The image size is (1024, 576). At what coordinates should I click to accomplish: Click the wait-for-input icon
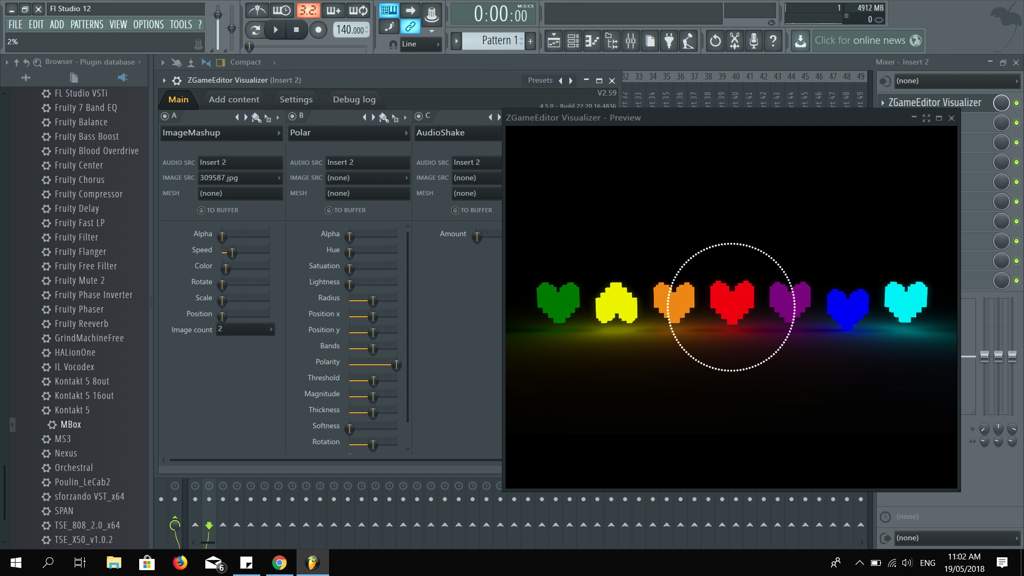click(x=281, y=10)
